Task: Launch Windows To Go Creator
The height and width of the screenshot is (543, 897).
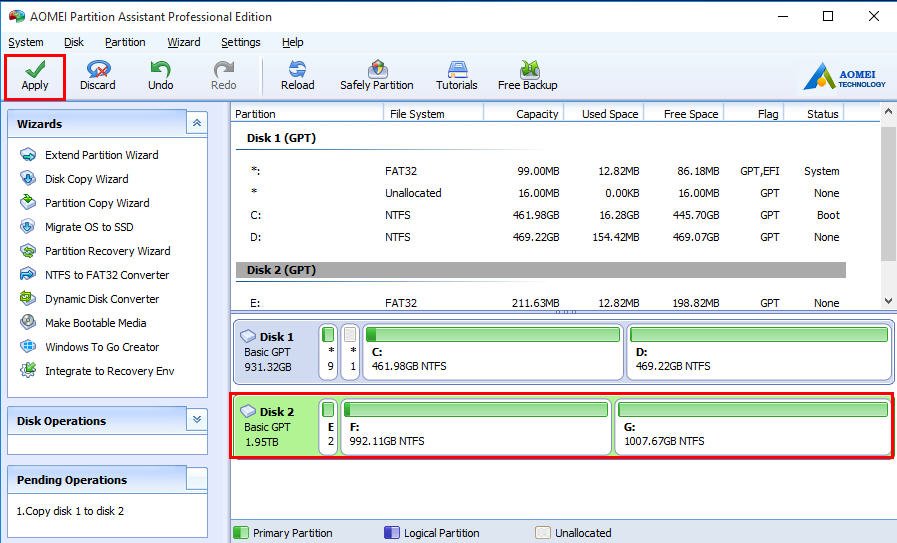Action: pos(102,347)
